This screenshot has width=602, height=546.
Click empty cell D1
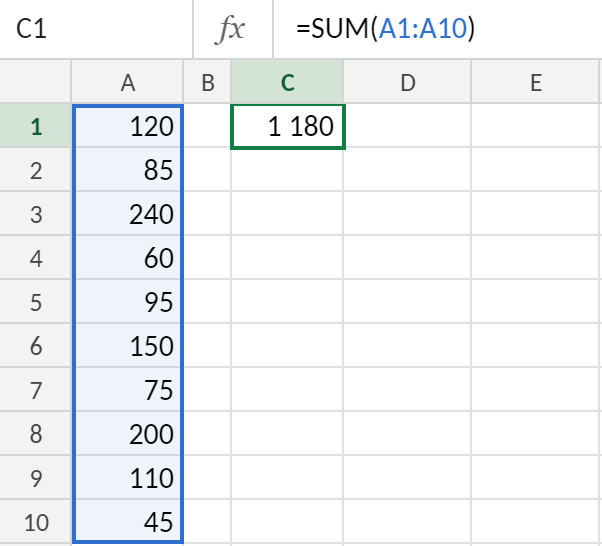(407, 126)
